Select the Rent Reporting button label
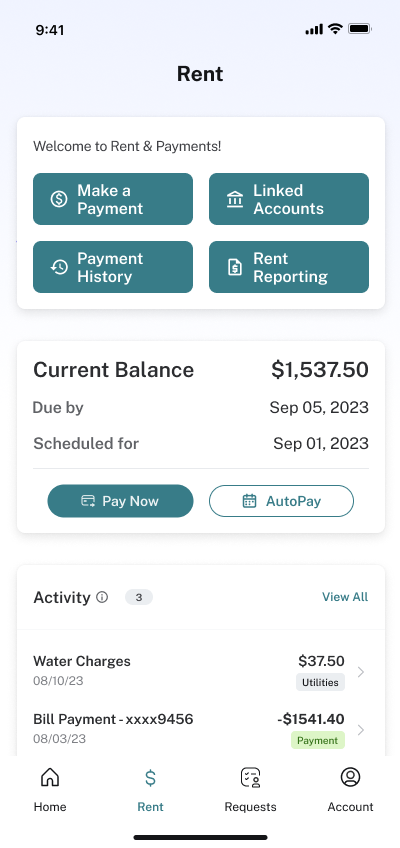Screen dimensions: 400x848 [290, 267]
